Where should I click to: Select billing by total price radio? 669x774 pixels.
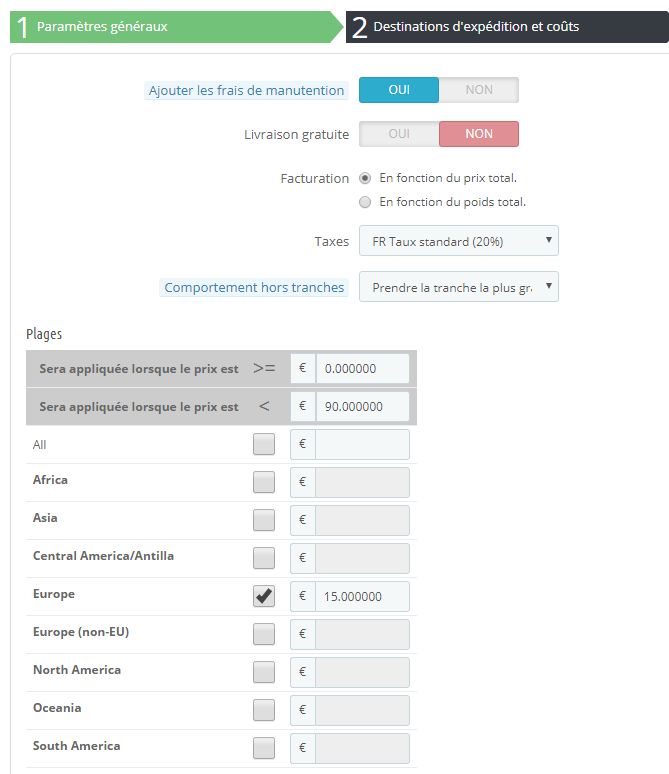[x=365, y=178]
